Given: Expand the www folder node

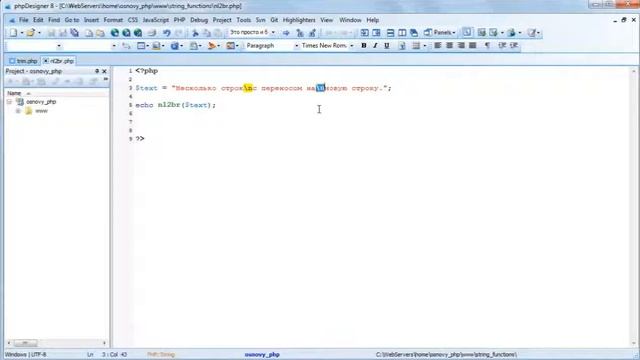Looking at the screenshot, I should click(18, 111).
